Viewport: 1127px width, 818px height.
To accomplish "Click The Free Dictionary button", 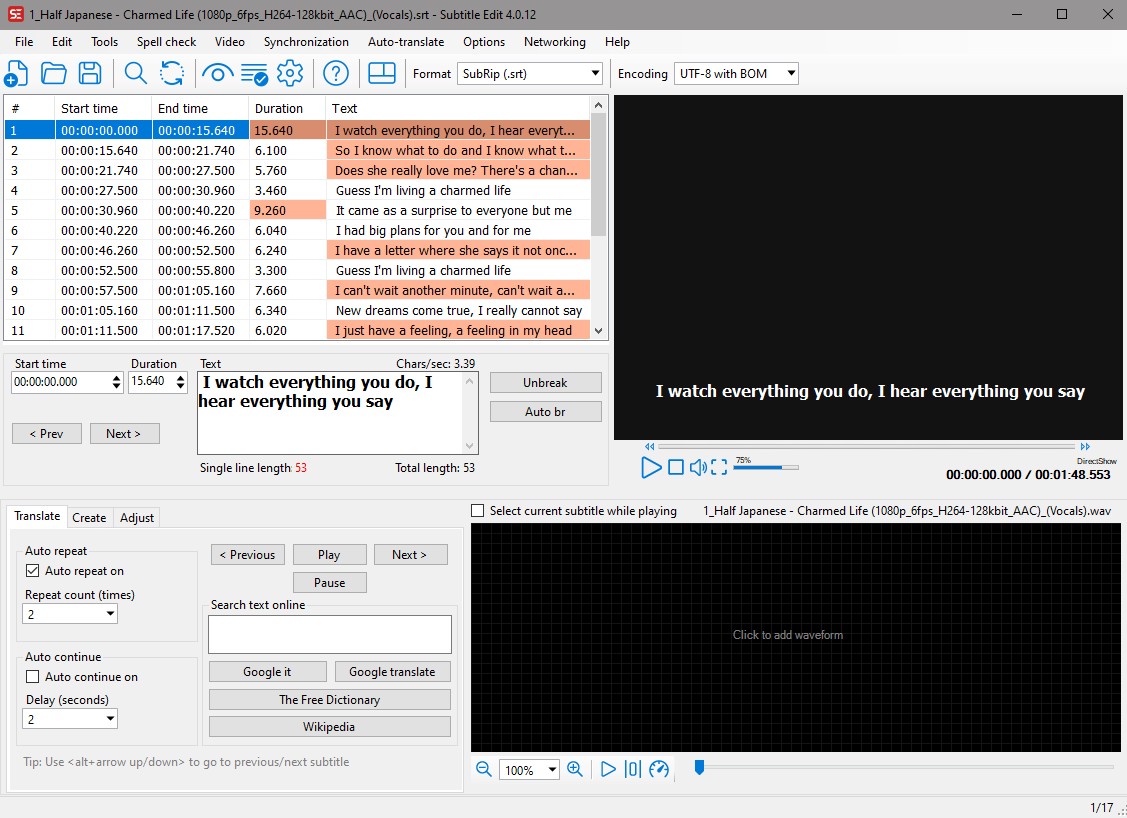I will pyautogui.click(x=330, y=699).
